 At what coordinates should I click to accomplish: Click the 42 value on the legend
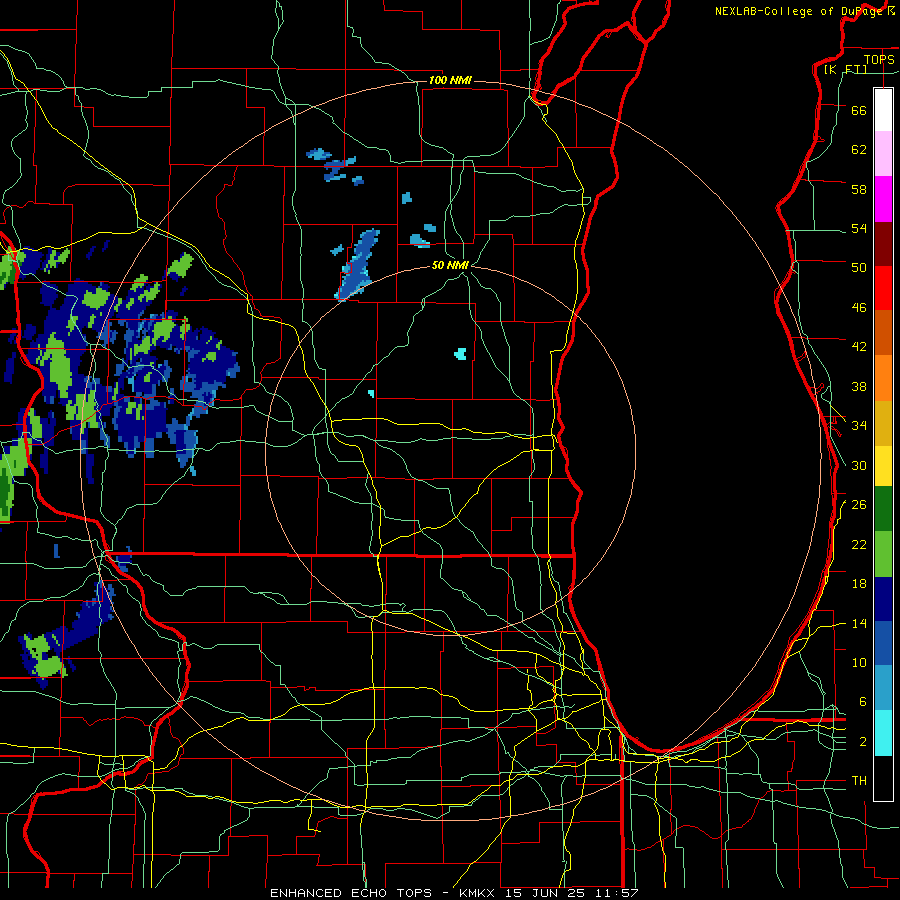point(859,347)
